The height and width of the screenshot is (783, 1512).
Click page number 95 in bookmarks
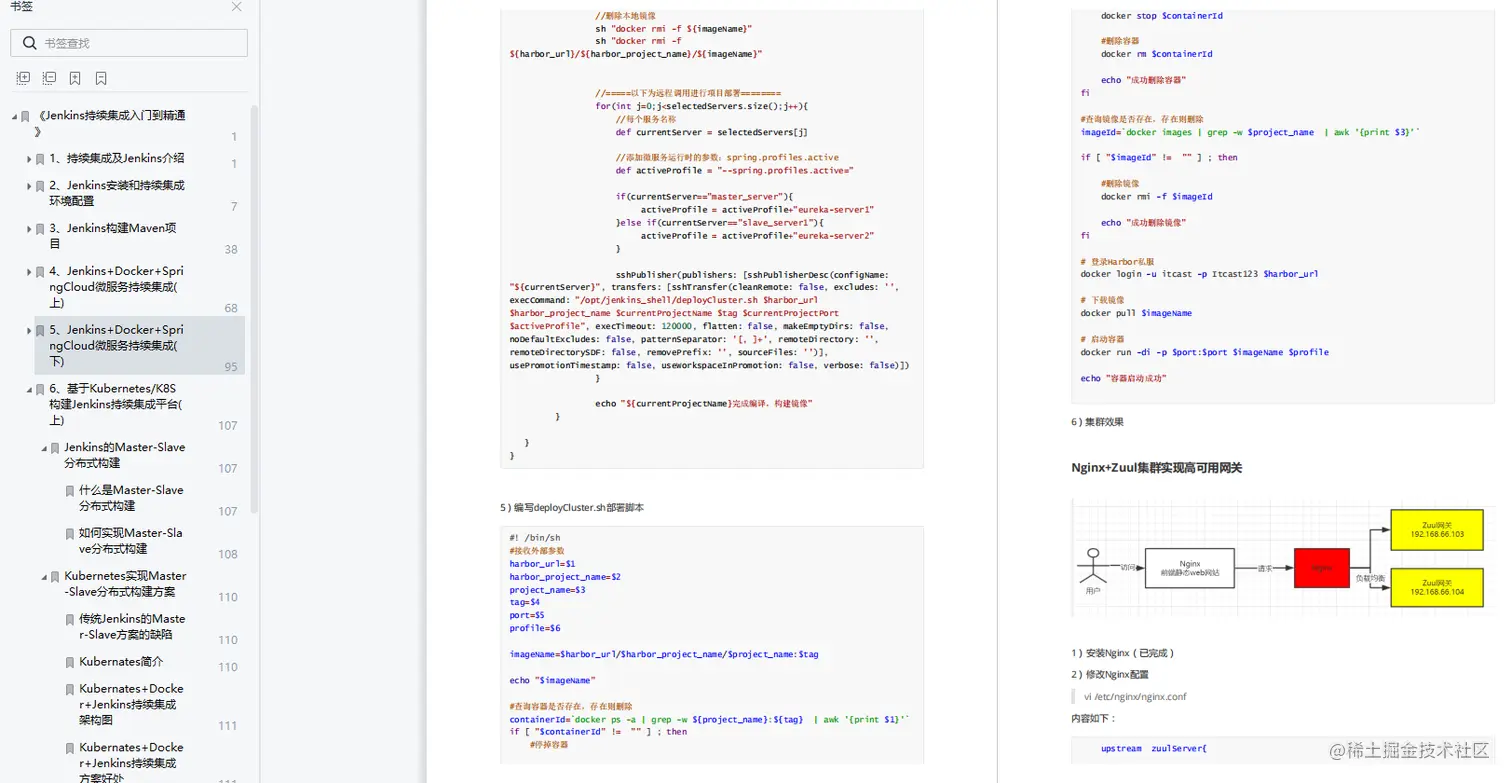(x=231, y=367)
